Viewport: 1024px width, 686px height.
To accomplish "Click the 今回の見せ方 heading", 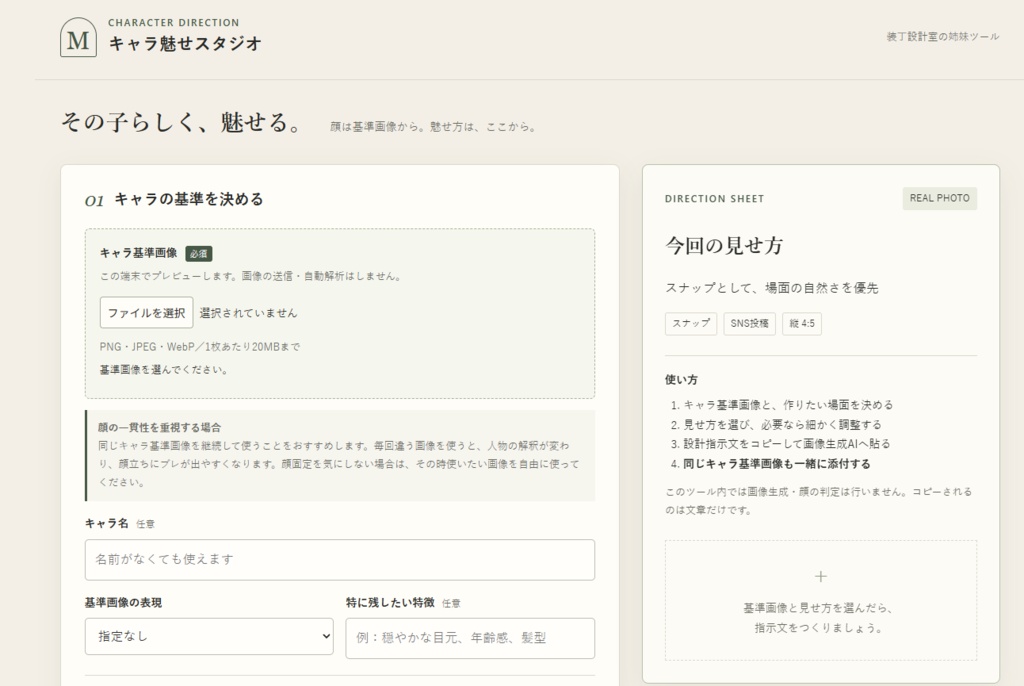I will [x=724, y=246].
